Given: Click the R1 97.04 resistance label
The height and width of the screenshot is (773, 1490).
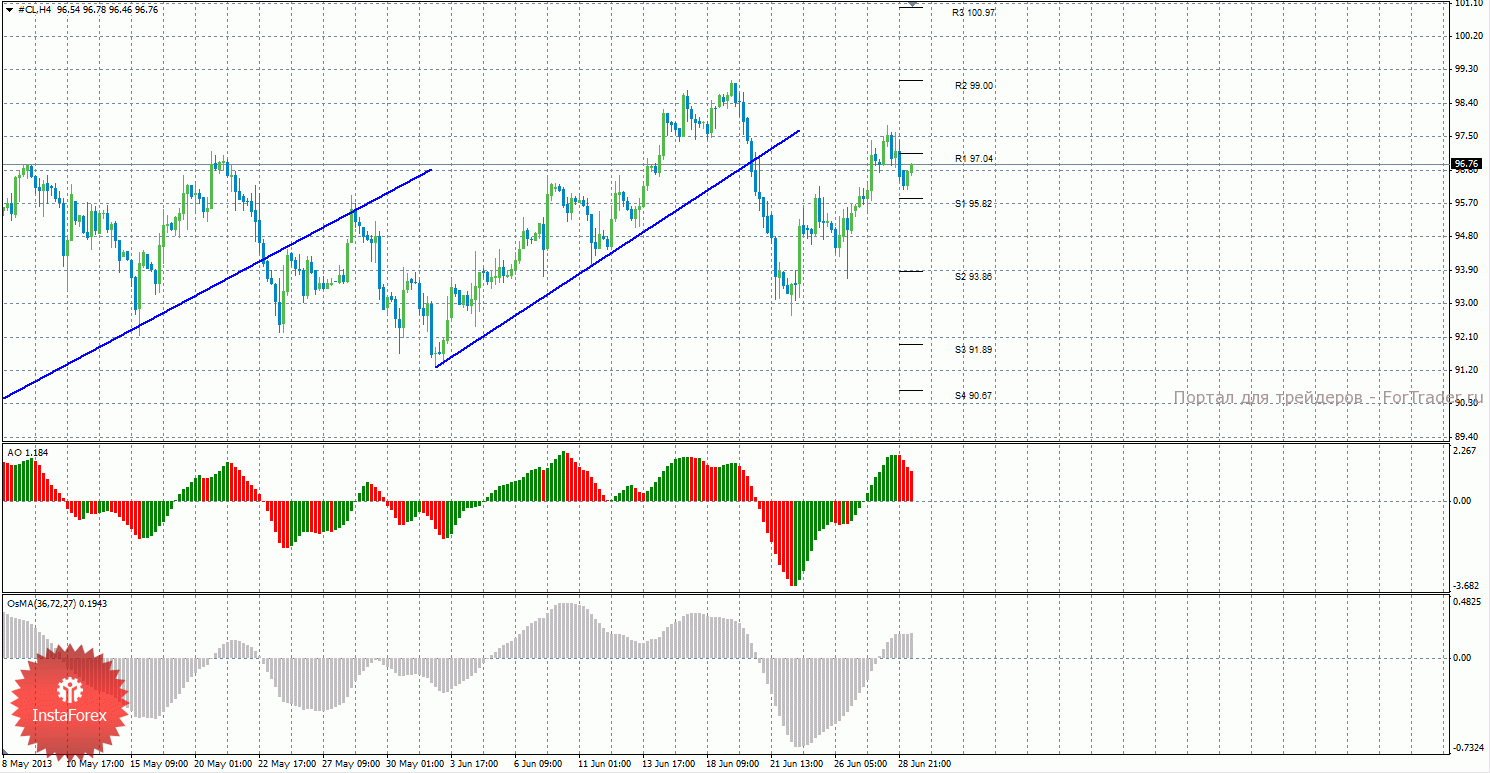Looking at the screenshot, I should click(974, 158).
